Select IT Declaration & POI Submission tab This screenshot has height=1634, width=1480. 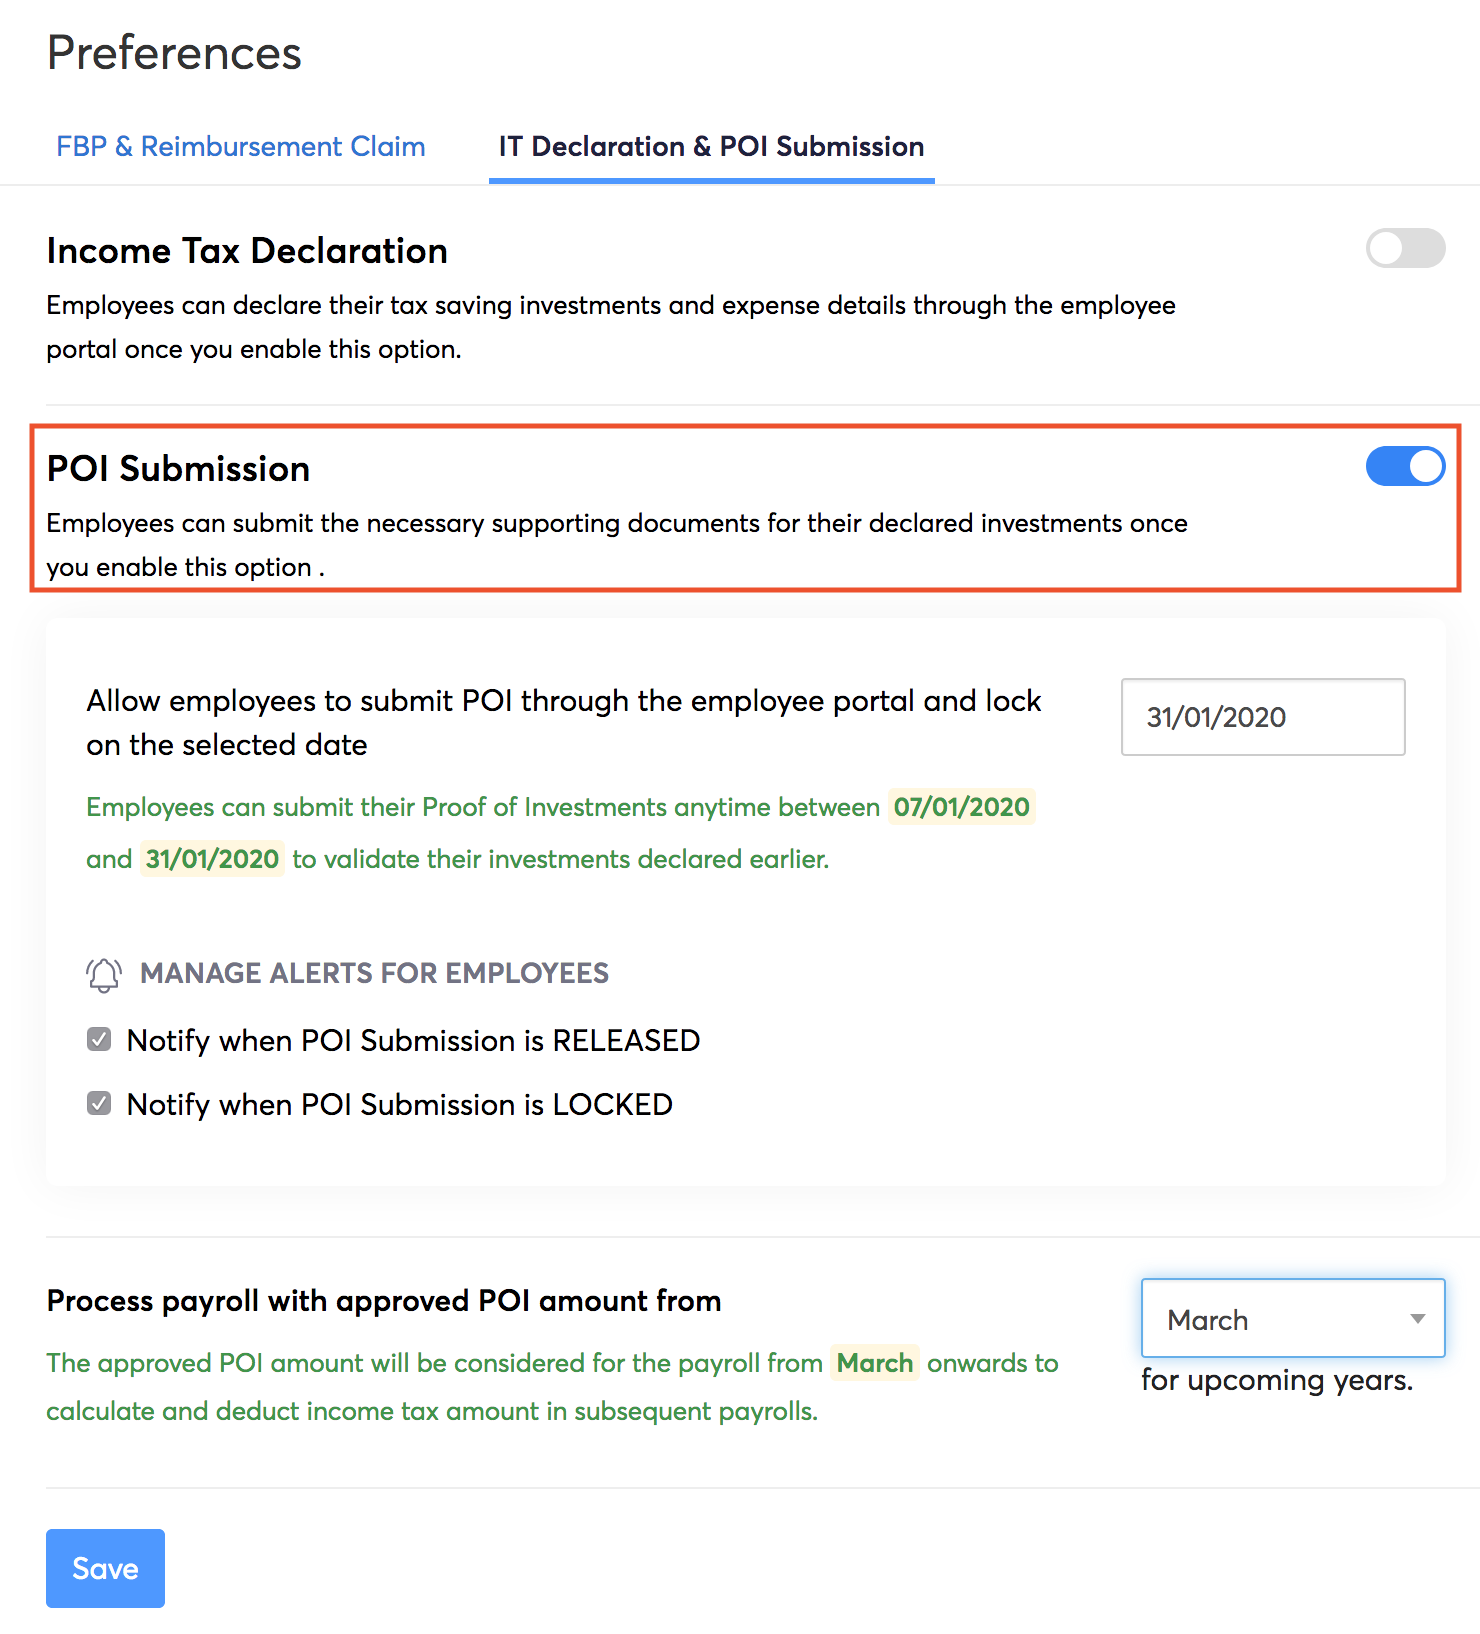711,147
